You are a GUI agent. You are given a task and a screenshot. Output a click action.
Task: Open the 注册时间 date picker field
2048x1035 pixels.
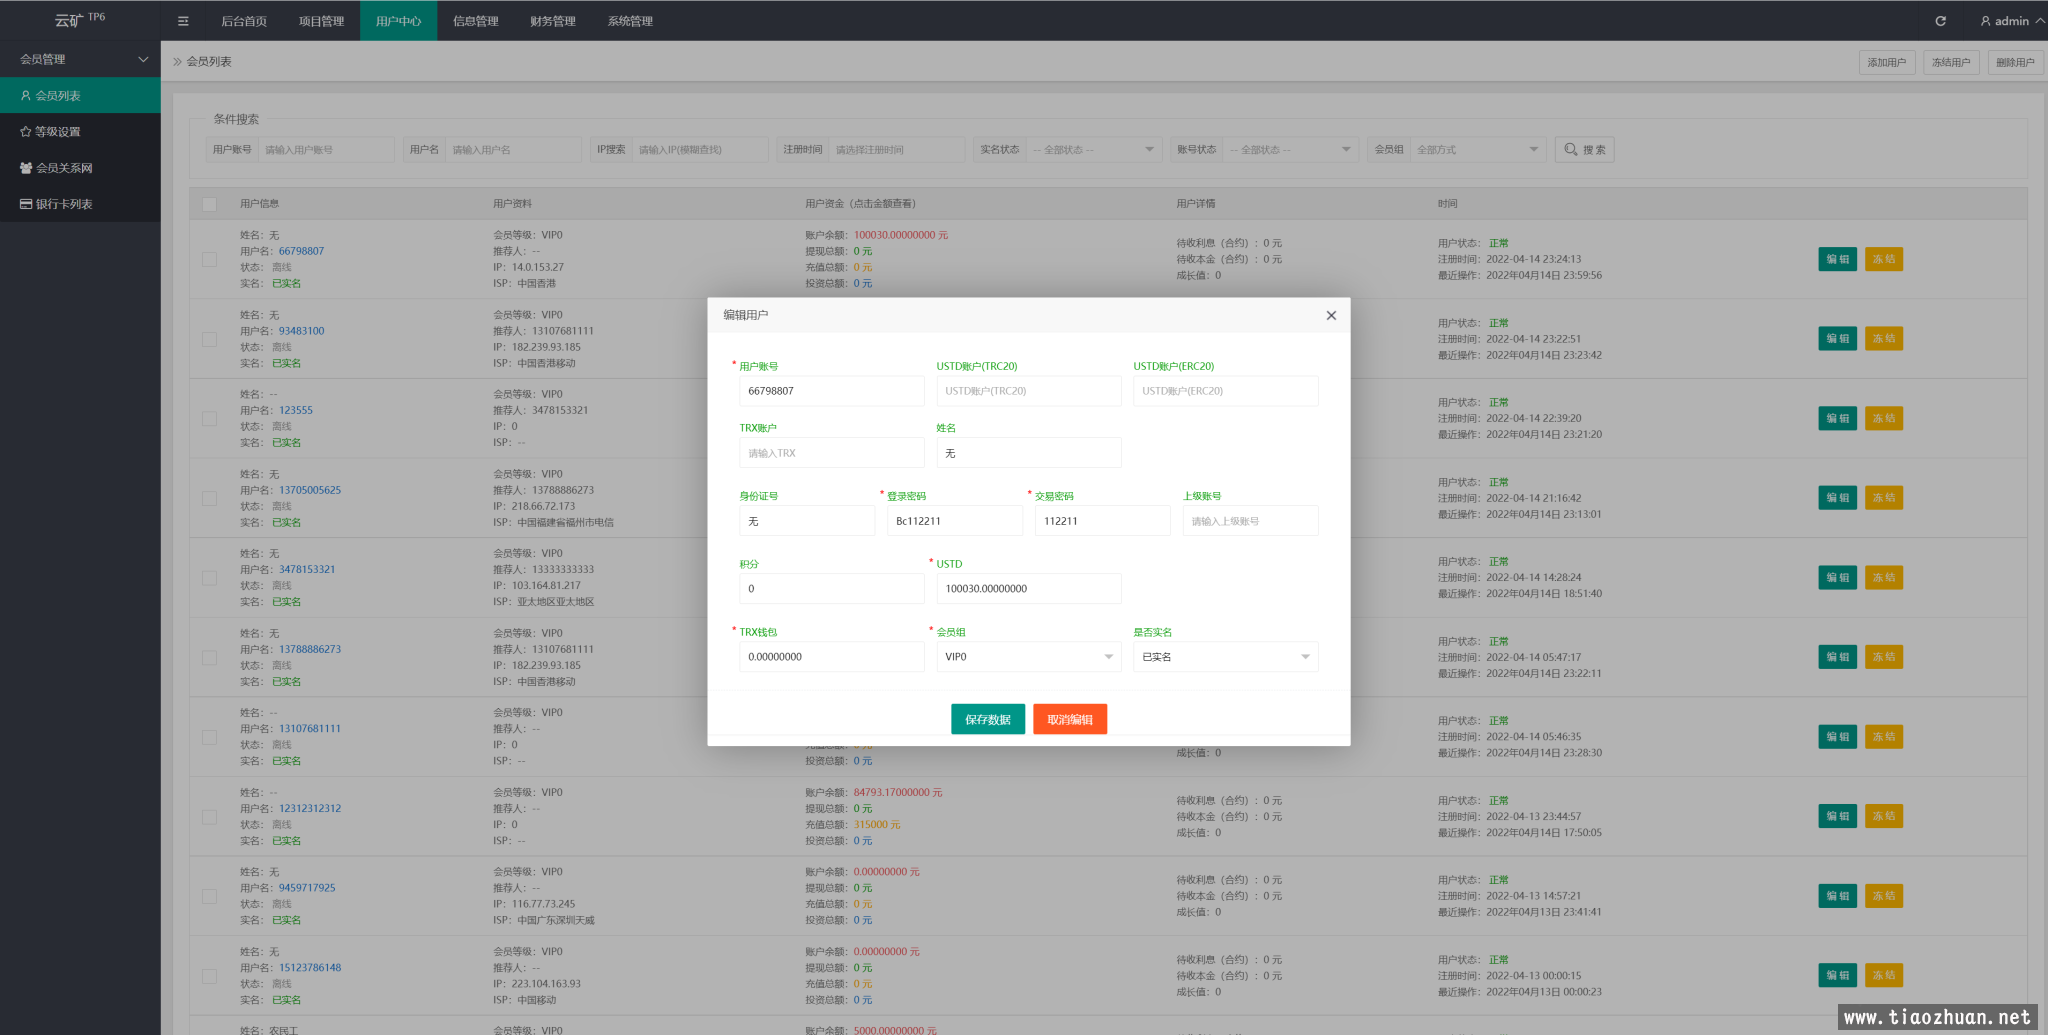point(897,150)
